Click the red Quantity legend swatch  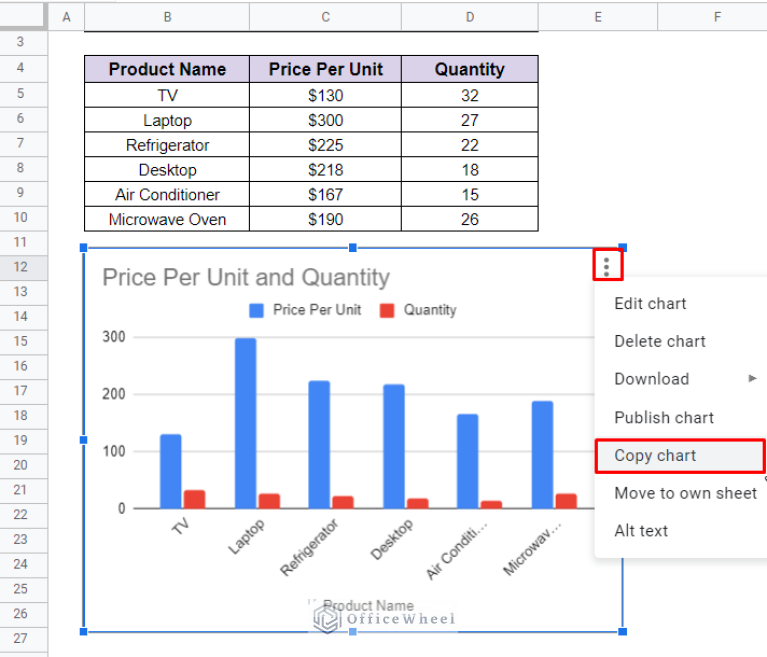click(387, 310)
